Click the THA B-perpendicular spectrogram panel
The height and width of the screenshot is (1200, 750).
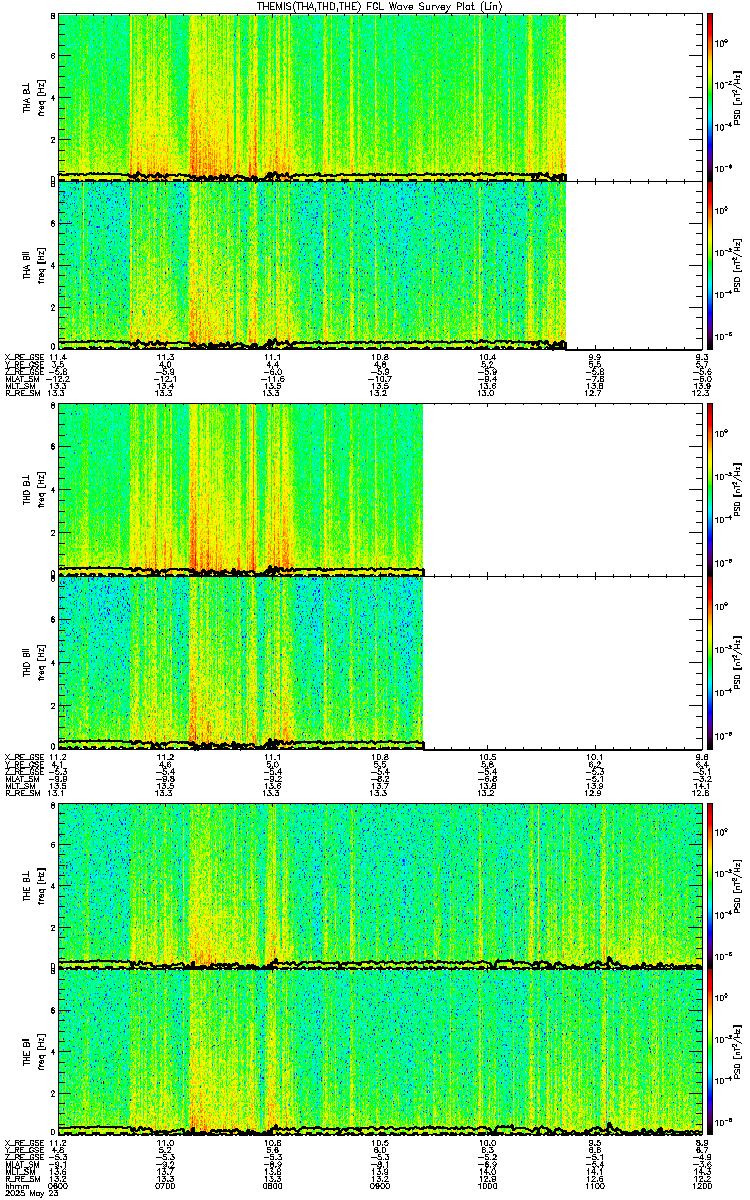[379, 96]
